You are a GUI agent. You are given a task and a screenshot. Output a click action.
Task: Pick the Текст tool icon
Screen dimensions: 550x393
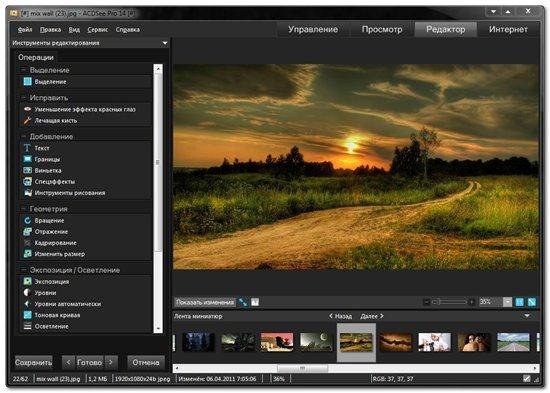pyautogui.click(x=27, y=148)
